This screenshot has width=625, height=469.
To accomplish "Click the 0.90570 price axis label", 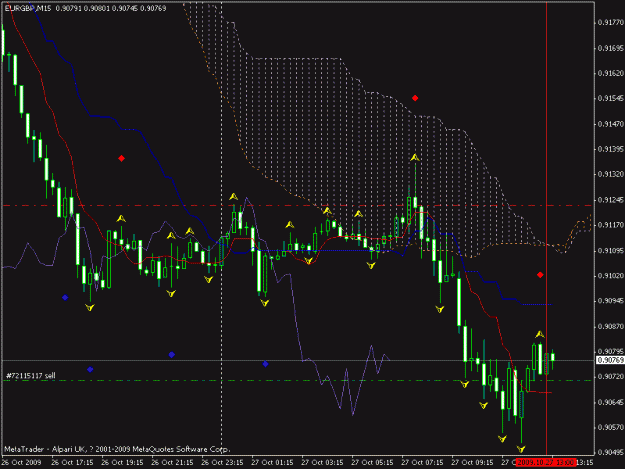I will (611, 427).
